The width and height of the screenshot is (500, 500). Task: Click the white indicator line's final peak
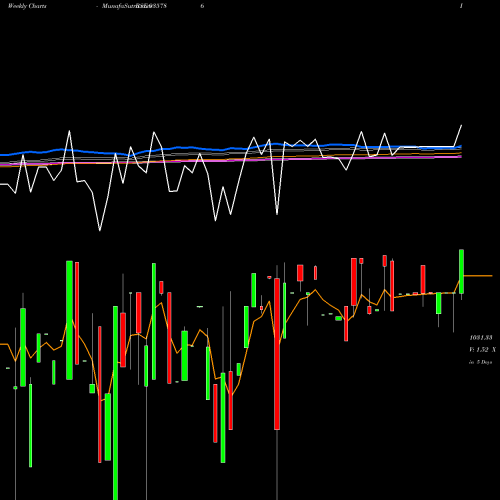point(462,125)
